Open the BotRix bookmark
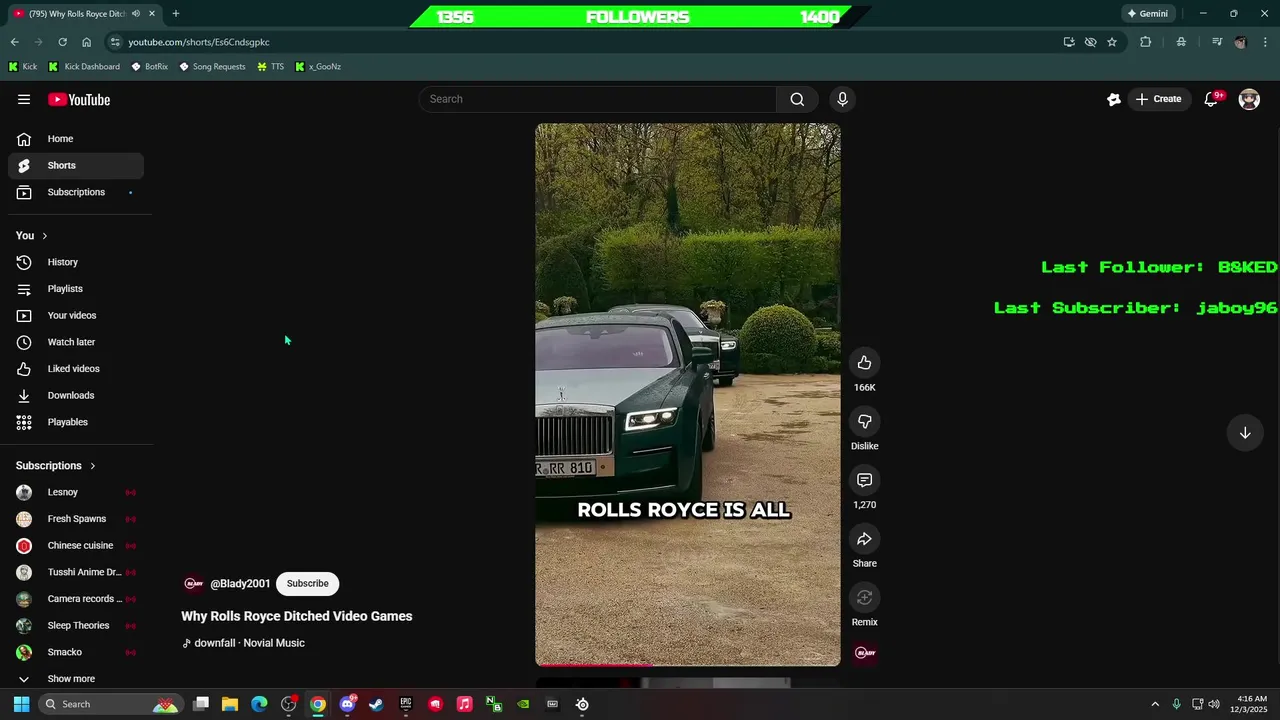 click(149, 67)
